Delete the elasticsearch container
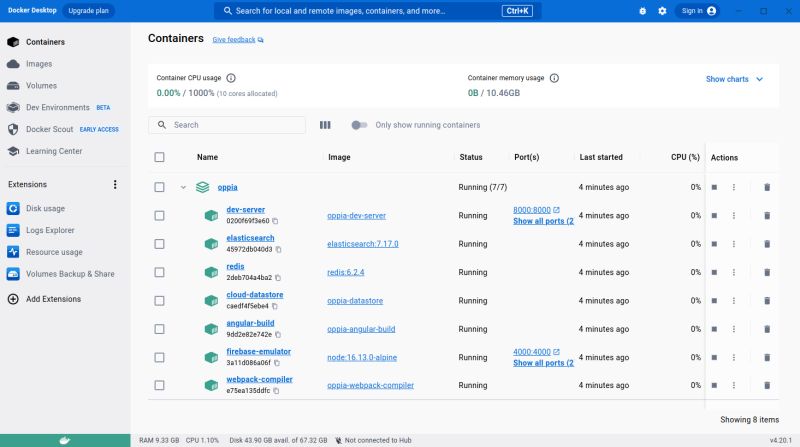Screen dimensions: 800x447 pyautogui.click(x=767, y=244)
